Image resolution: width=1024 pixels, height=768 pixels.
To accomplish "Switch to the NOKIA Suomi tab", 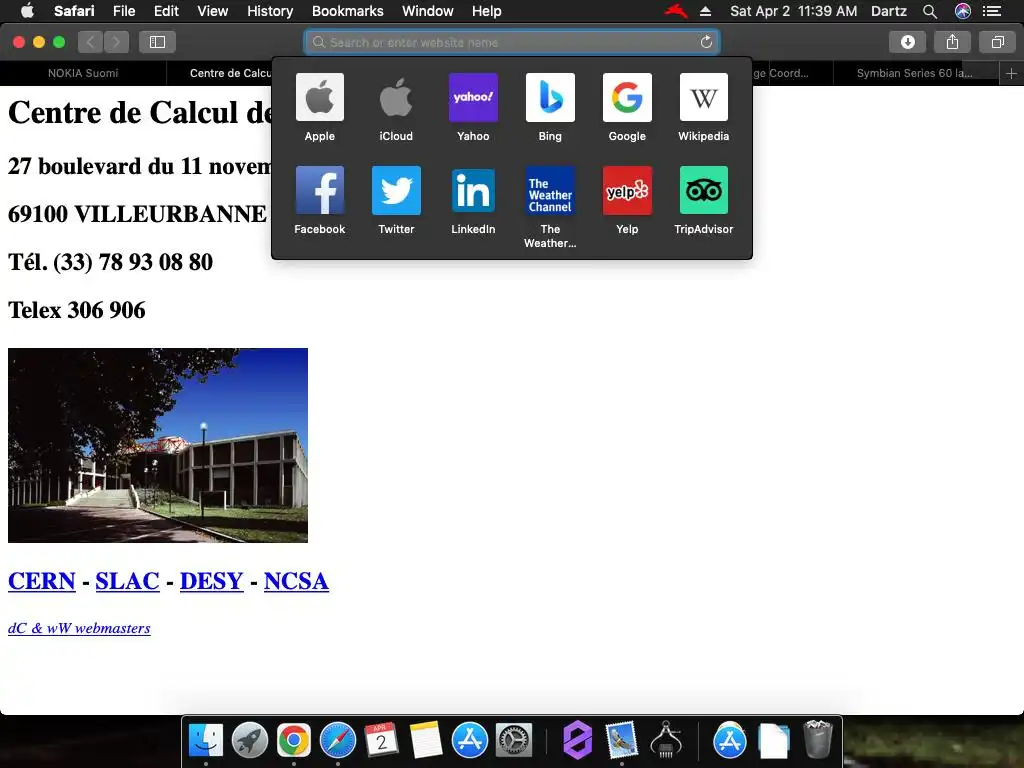I will click(x=83, y=73).
